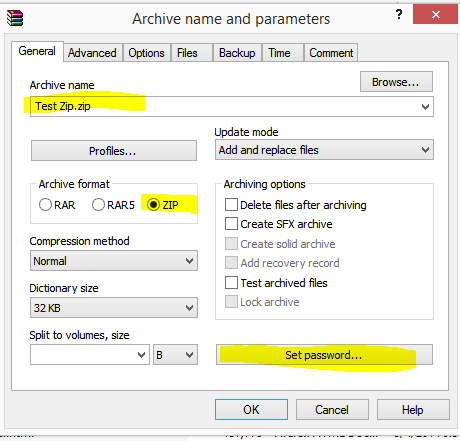Open the Dictionary size dropdown

coord(114,308)
